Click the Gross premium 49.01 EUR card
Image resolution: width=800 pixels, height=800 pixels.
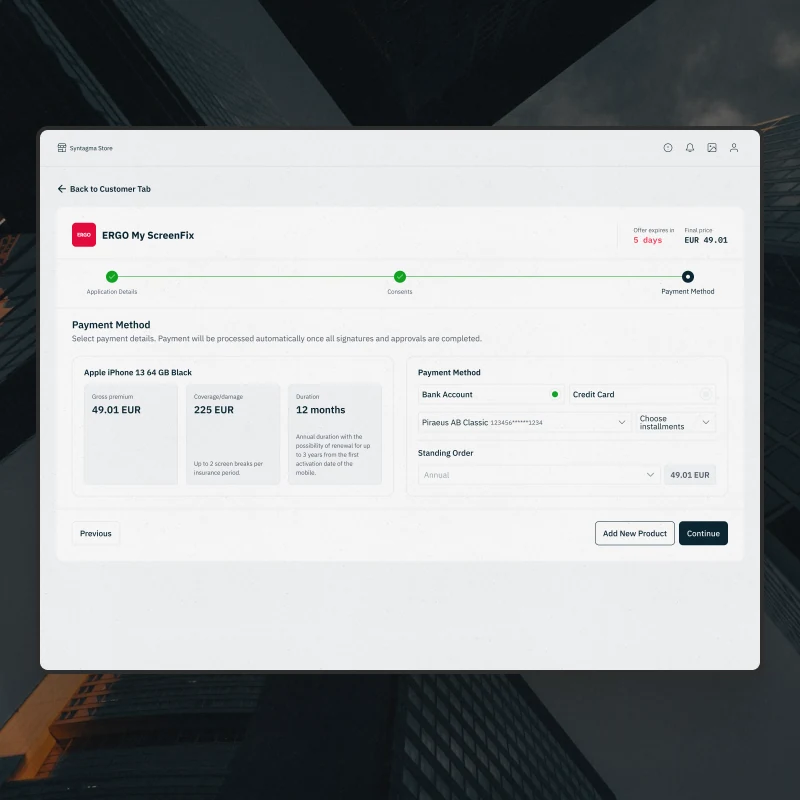coord(131,434)
